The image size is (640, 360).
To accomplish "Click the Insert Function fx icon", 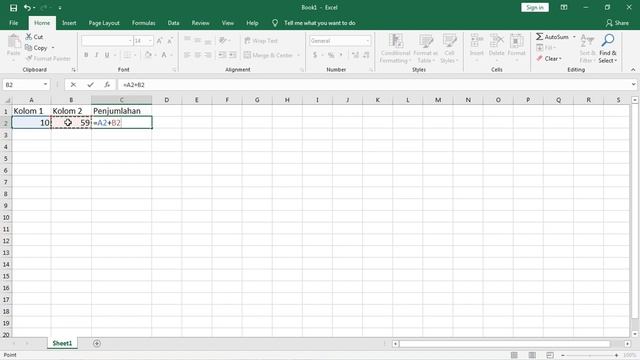I will pos(107,84).
